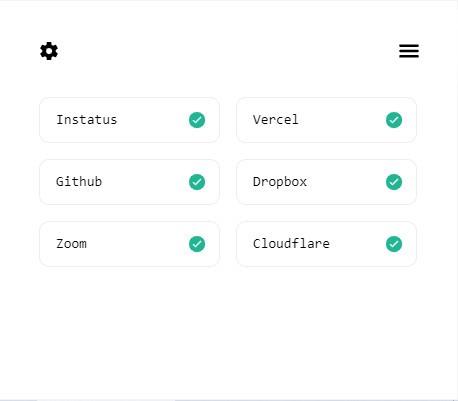Open the hamburger menu
This screenshot has height=401, width=458.
pyautogui.click(x=409, y=51)
